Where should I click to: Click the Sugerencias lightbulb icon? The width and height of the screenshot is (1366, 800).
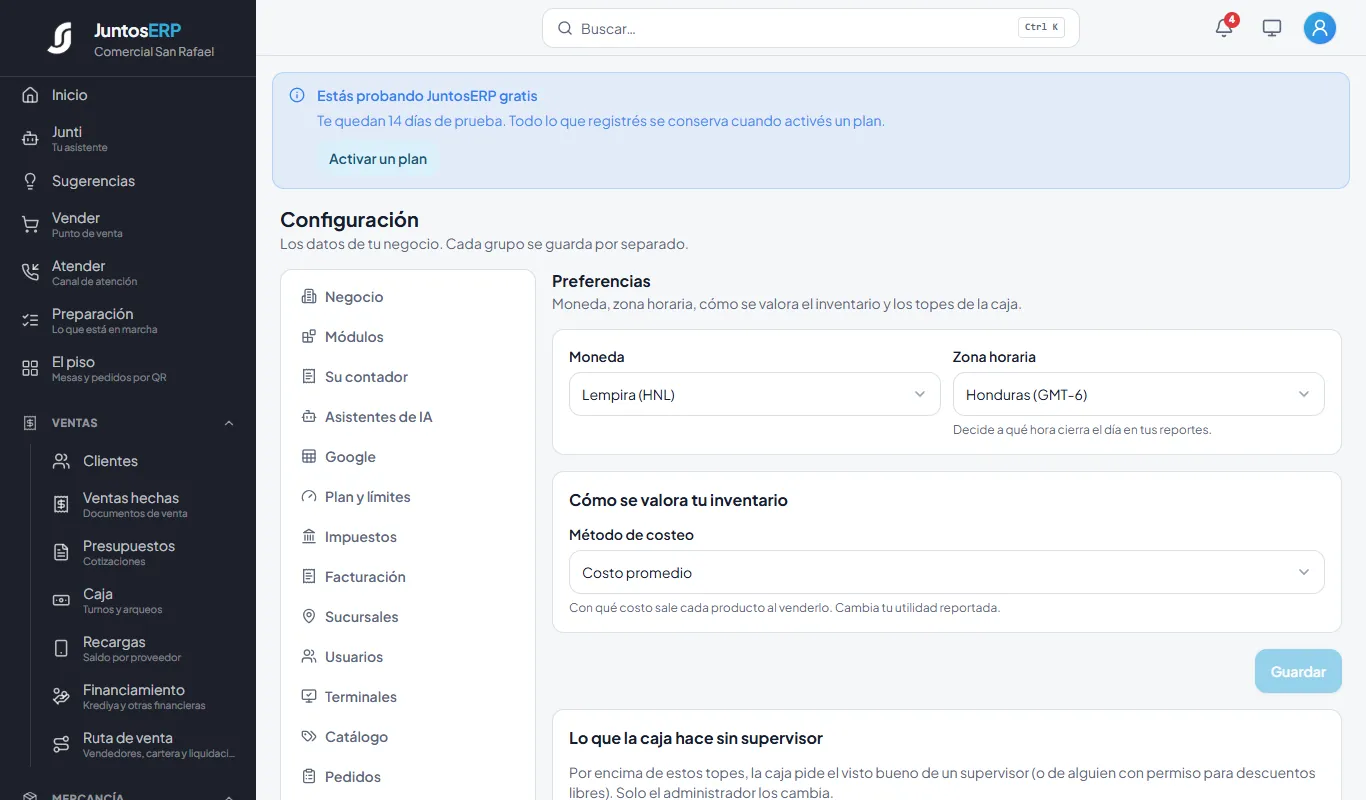click(x=30, y=181)
